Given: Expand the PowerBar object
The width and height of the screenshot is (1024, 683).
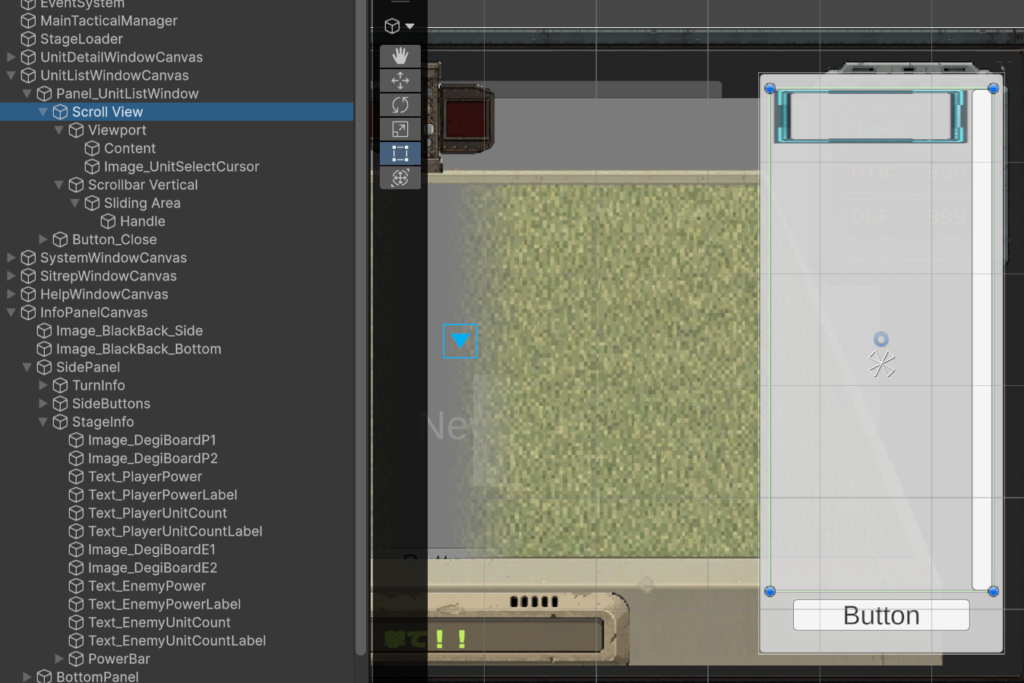Looking at the screenshot, I should 60,659.
